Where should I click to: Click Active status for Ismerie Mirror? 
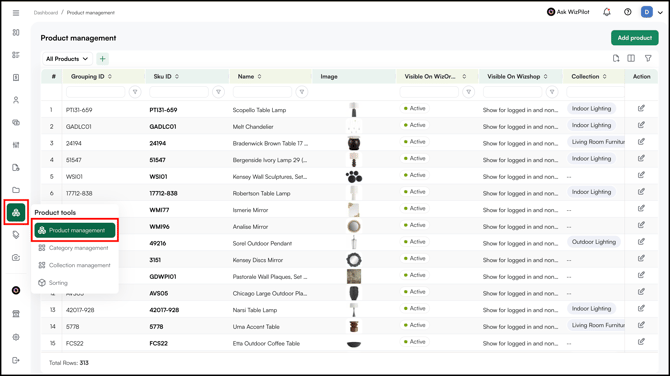[x=414, y=209]
